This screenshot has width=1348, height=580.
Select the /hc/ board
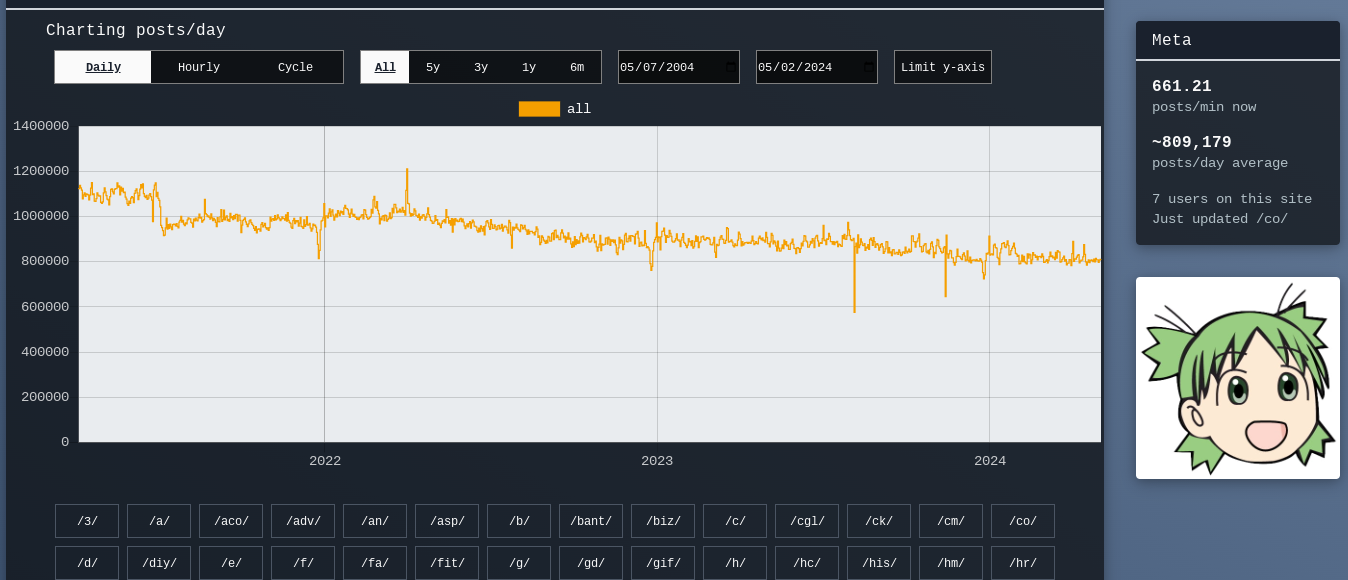pyautogui.click(x=807, y=563)
